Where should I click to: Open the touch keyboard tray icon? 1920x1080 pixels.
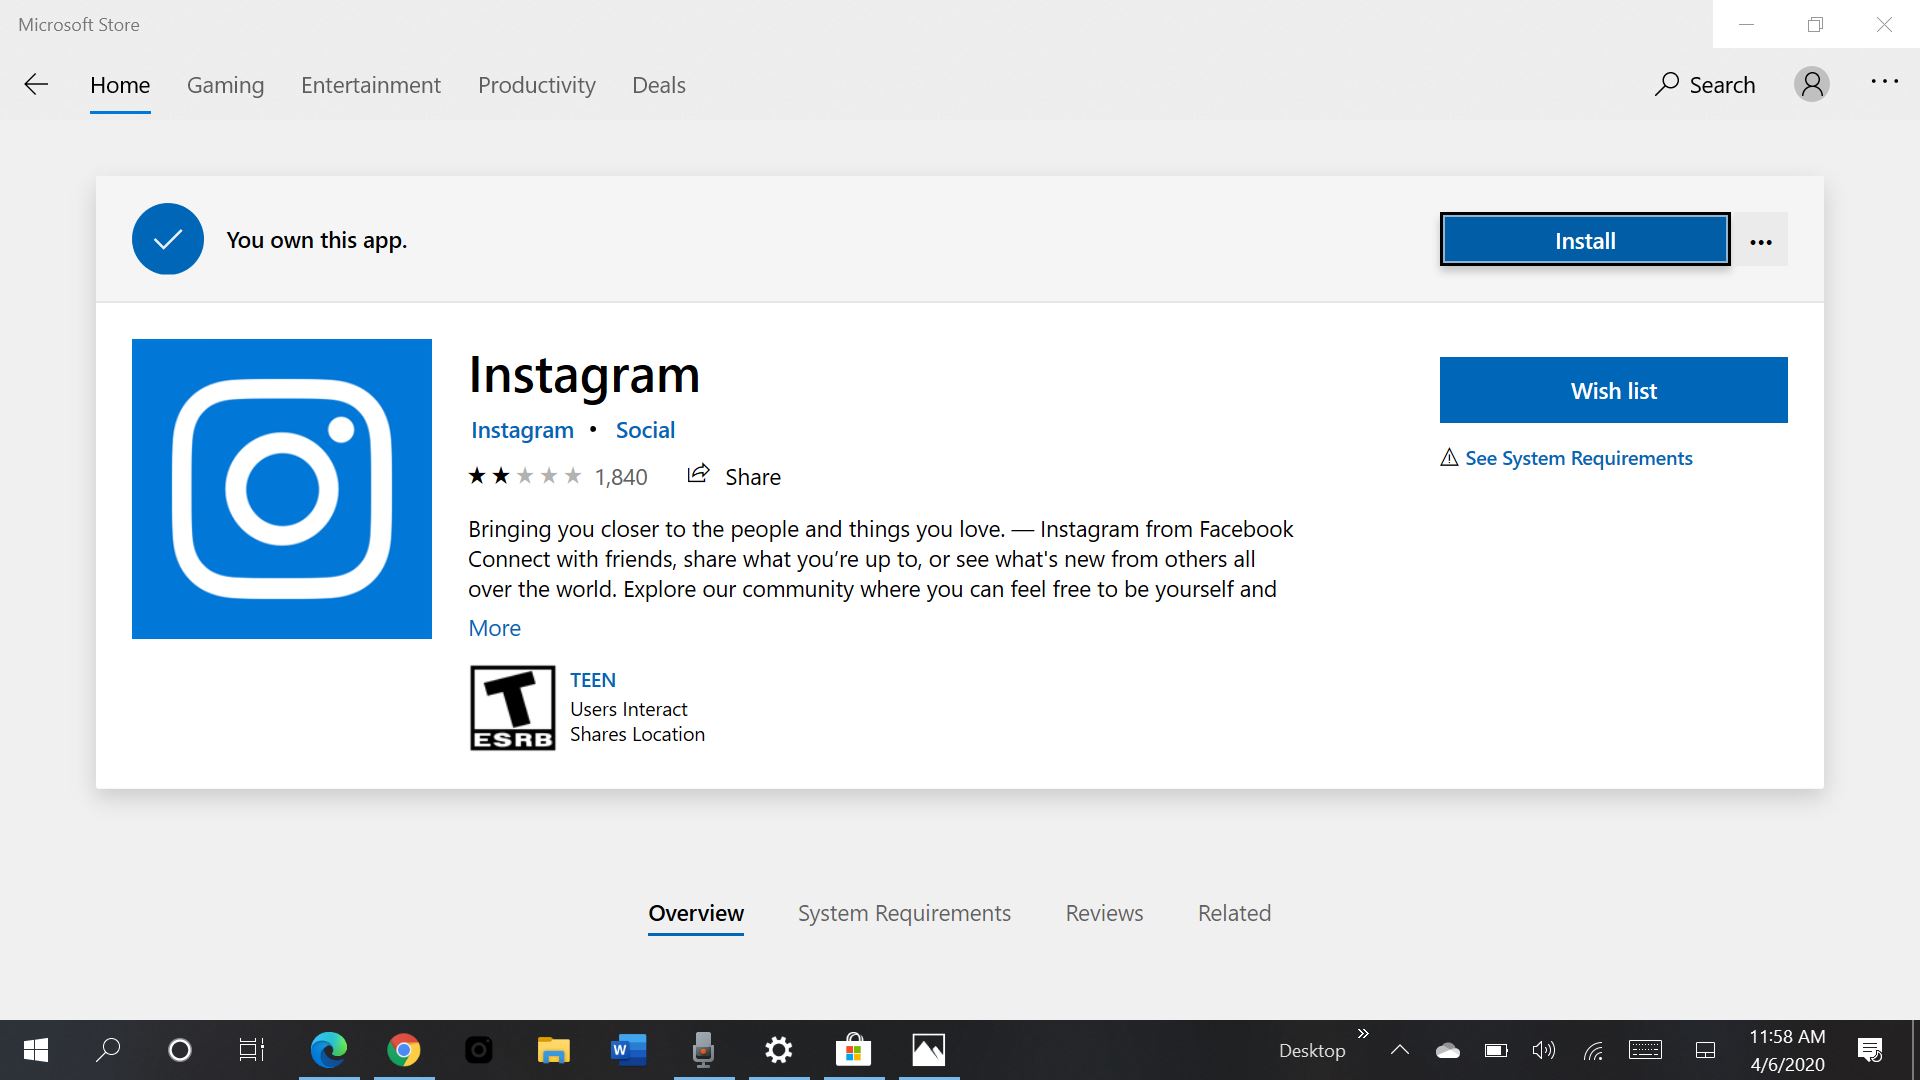(x=1645, y=1050)
